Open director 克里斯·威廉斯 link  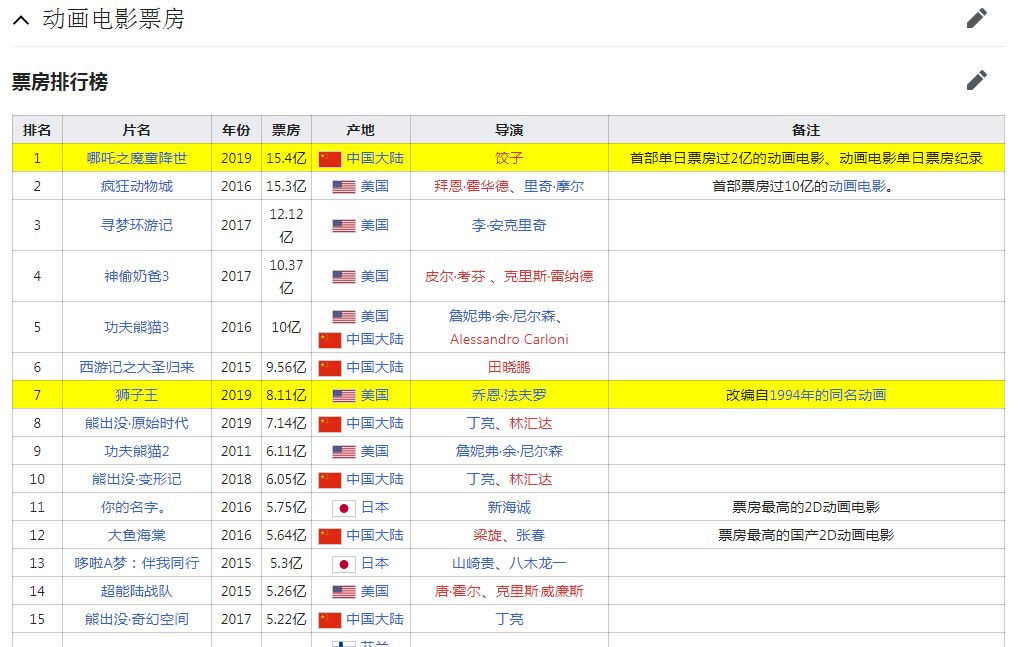coord(540,591)
